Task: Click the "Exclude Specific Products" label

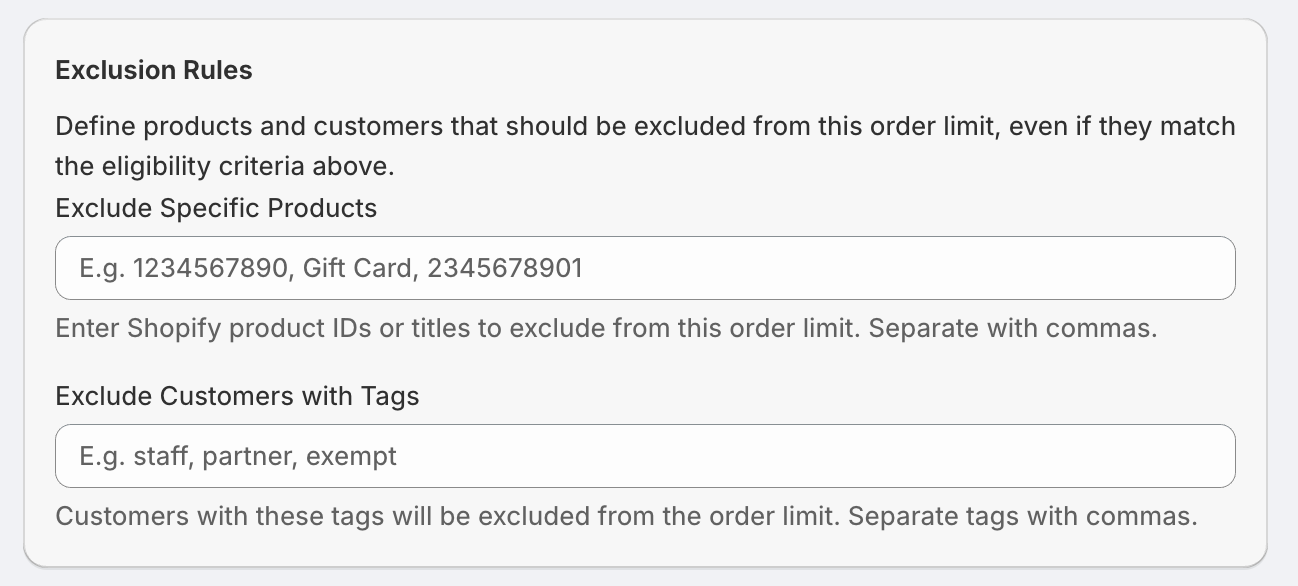Action: click(216, 208)
